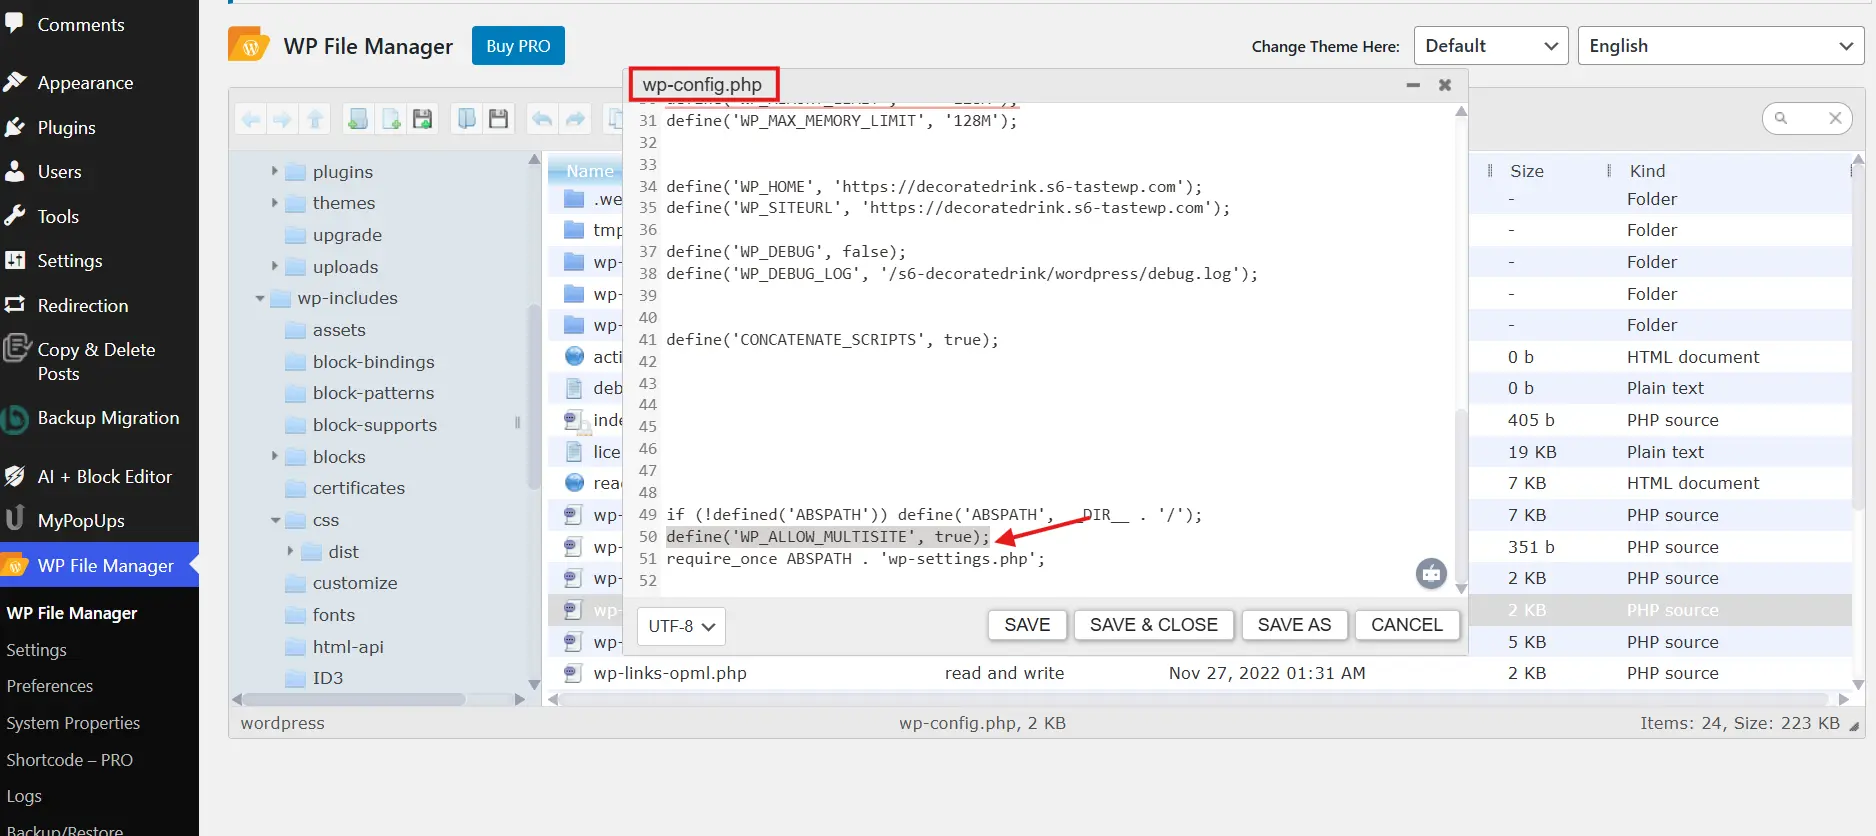
Task: Open System Properties submenu link
Action: click(x=72, y=723)
